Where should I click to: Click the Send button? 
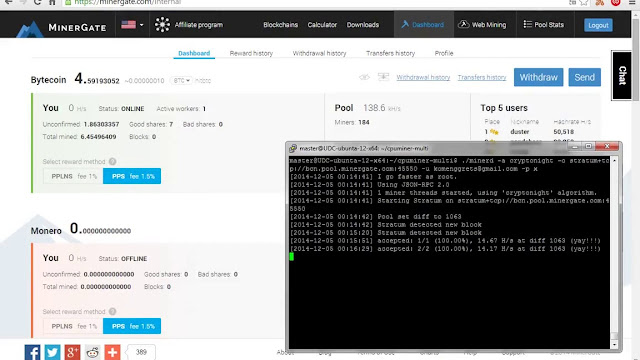tap(584, 77)
